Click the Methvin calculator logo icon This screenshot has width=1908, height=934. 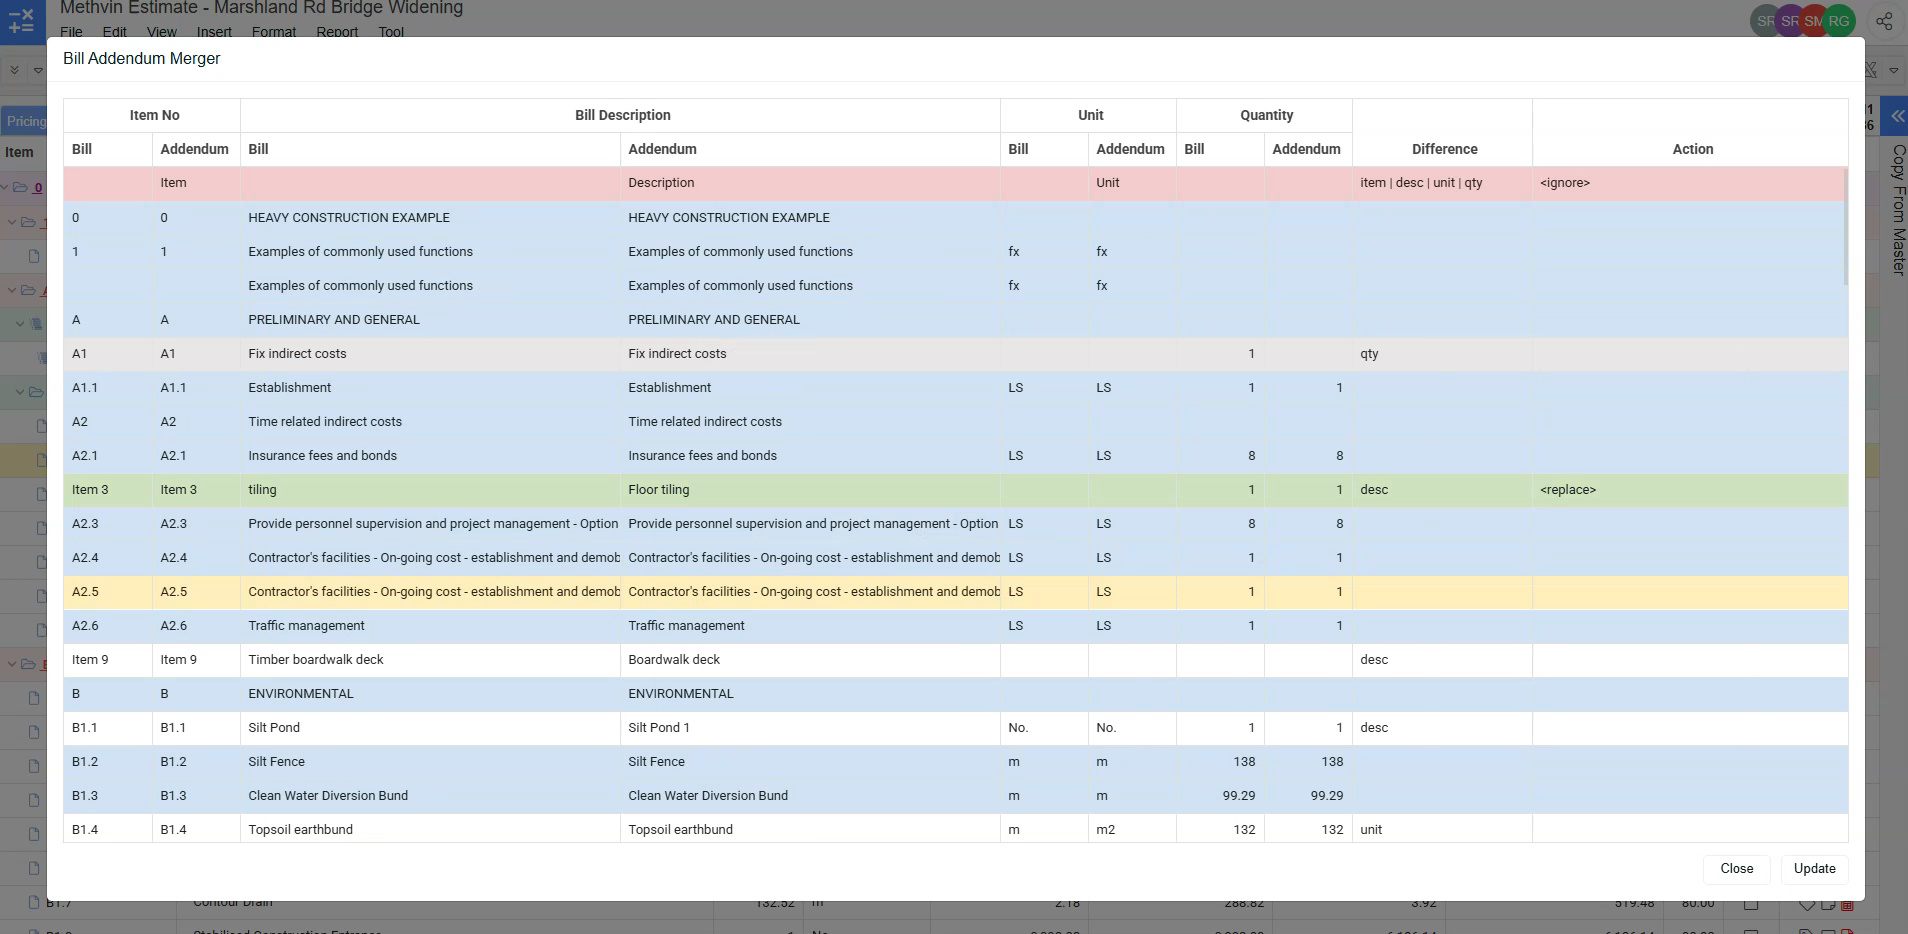pyautogui.click(x=21, y=20)
